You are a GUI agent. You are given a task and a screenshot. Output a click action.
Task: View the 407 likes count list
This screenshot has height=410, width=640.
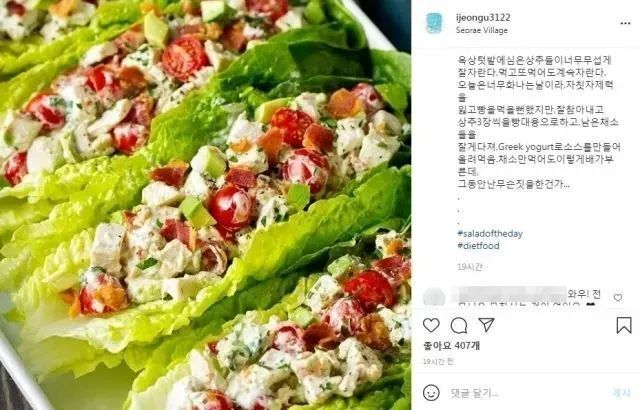[451, 346]
